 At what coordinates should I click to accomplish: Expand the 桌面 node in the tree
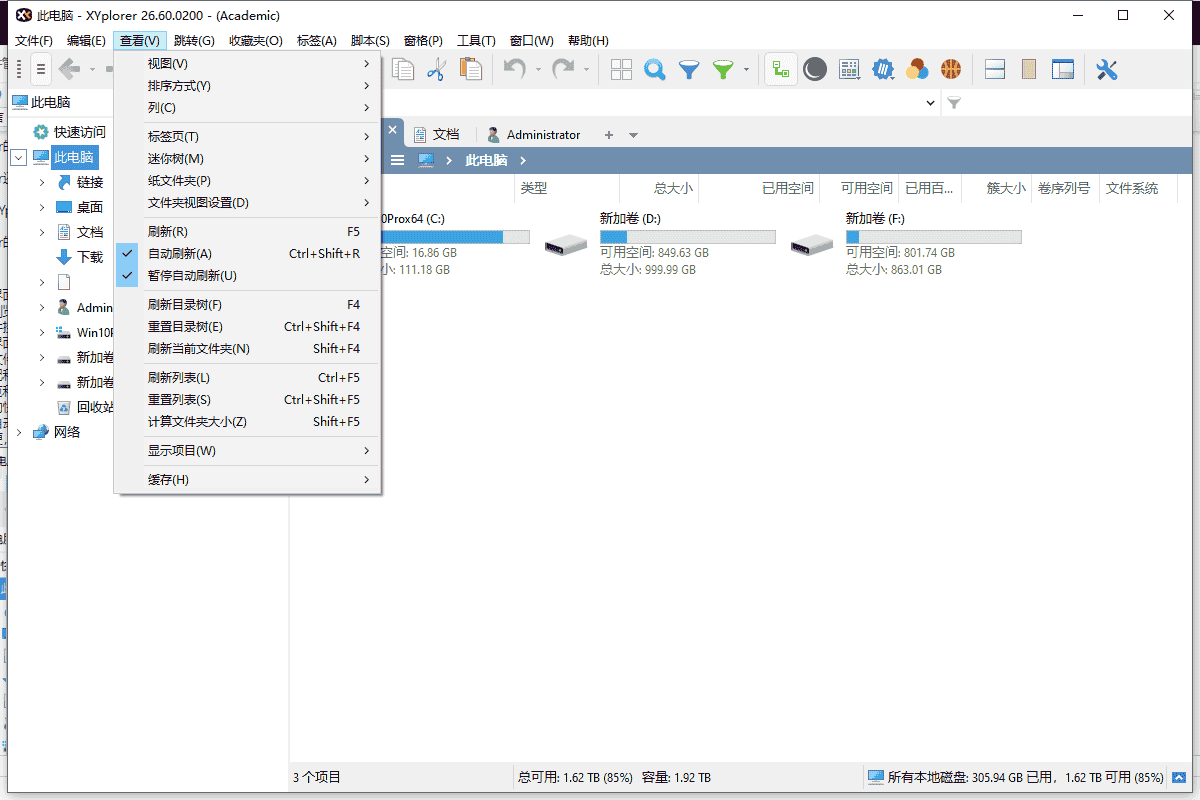tap(44, 207)
